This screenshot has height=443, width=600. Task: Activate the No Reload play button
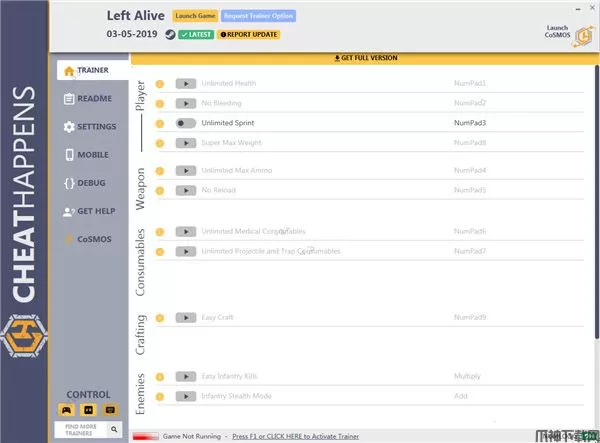(186, 191)
